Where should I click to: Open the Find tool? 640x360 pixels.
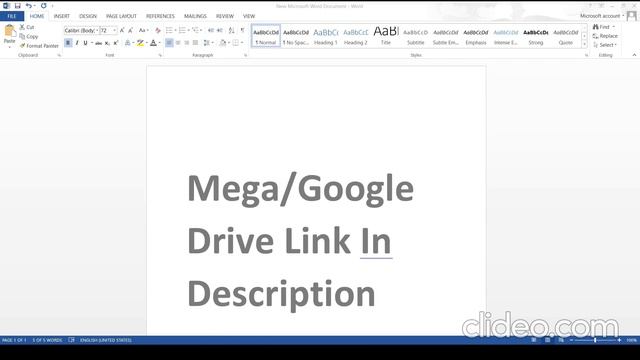point(603,27)
